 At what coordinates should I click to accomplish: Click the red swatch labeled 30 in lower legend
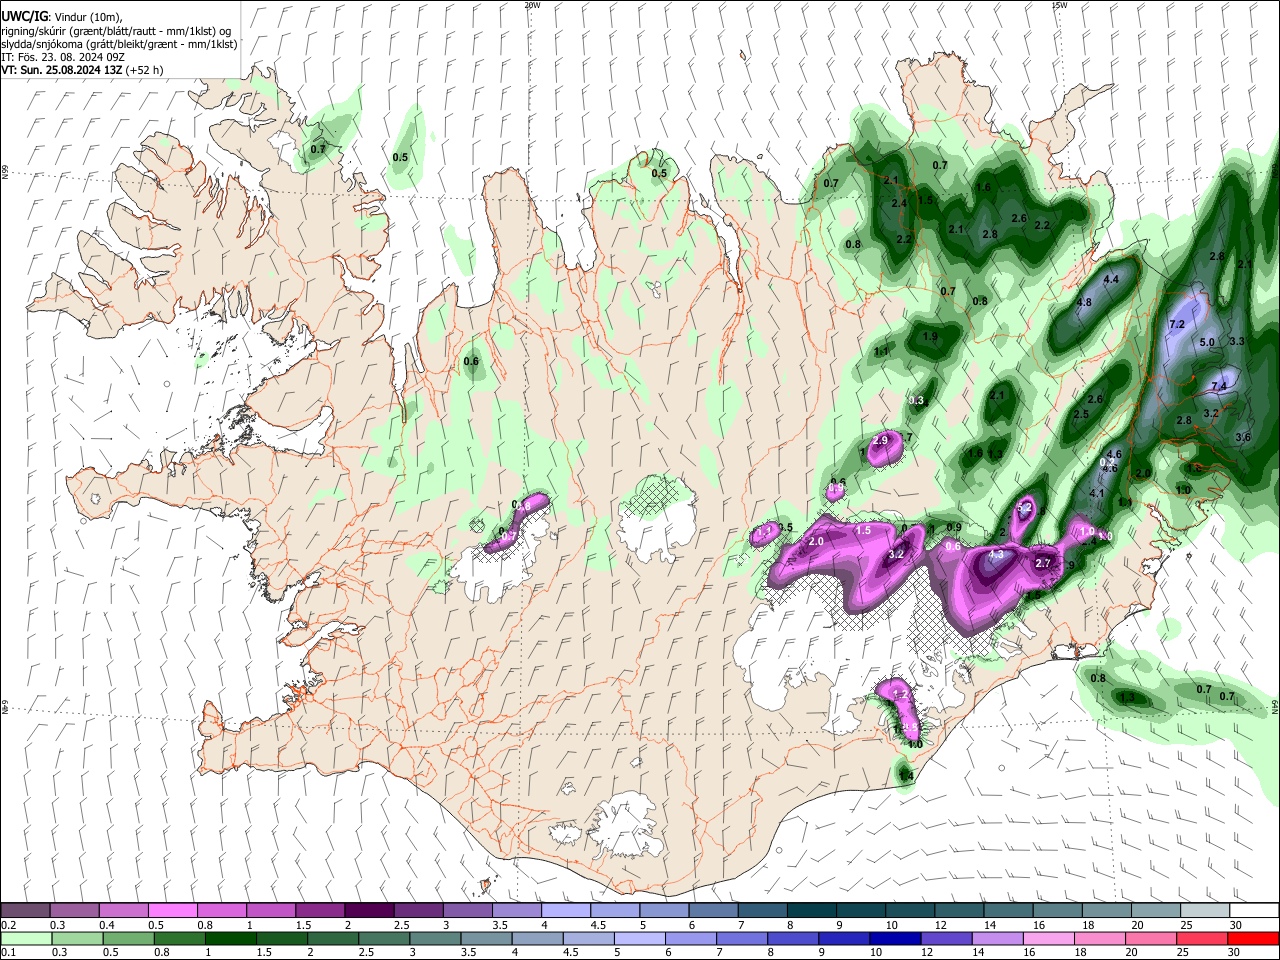point(1253,938)
